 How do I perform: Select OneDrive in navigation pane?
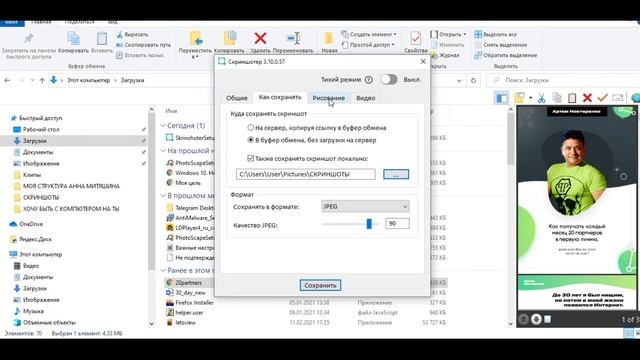coord(31,224)
